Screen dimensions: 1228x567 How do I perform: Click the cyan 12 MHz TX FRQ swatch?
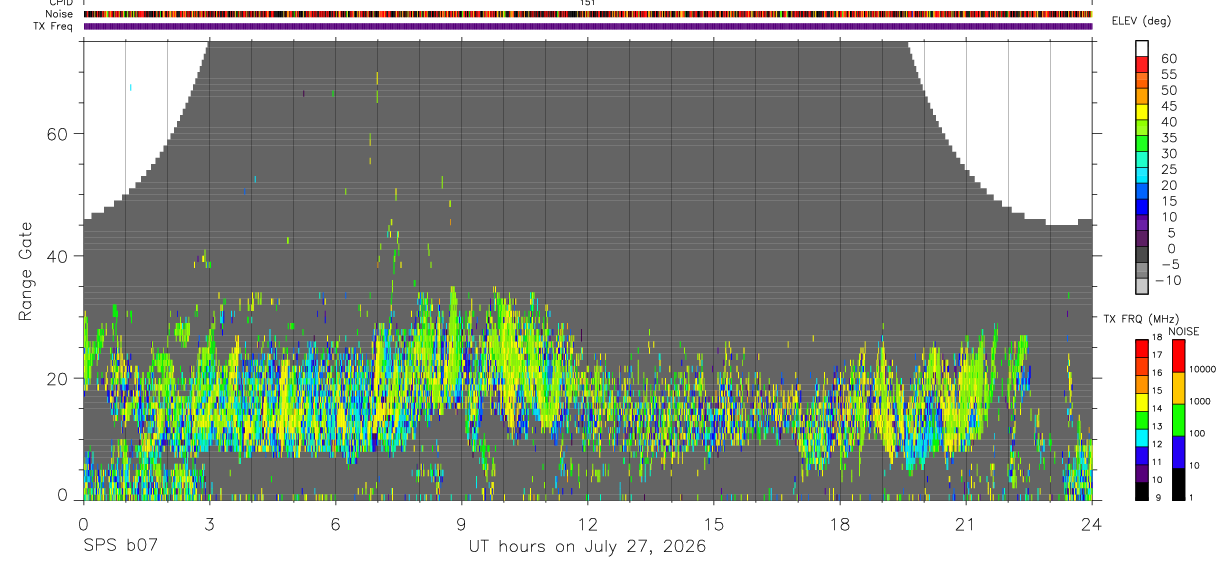tap(1141, 439)
